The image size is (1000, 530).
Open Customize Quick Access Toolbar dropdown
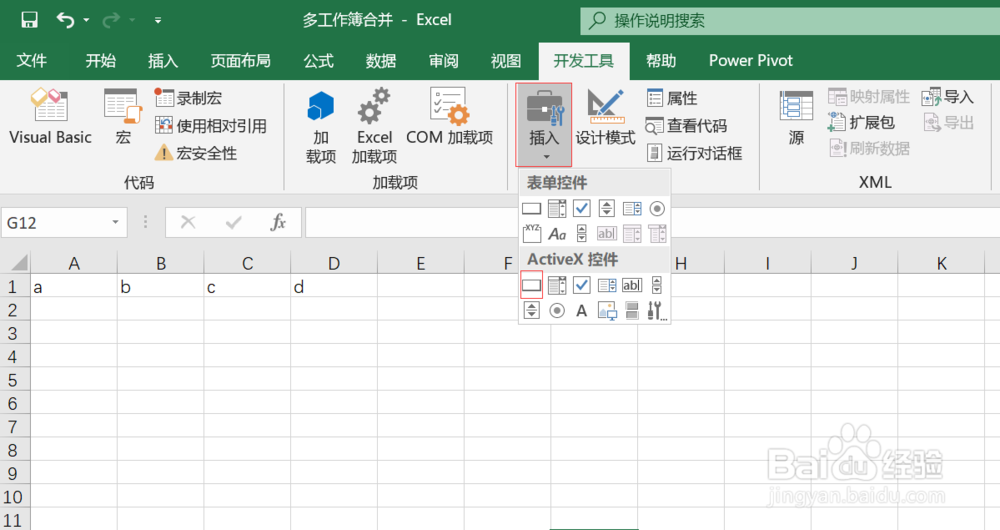(158, 20)
